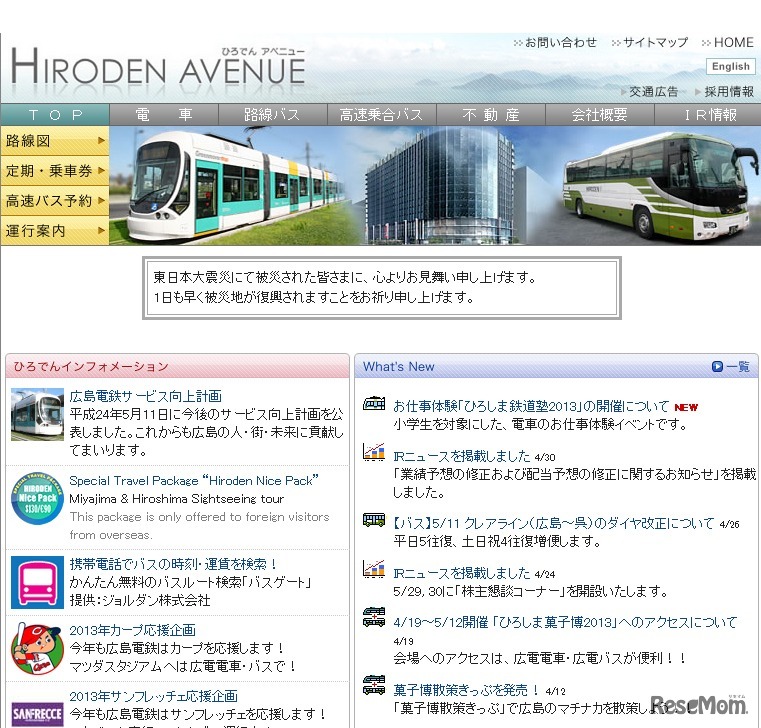This screenshot has width=761, height=728.
Task: Click the 東日本大震災 sympathy notice box
Action: click(x=382, y=288)
